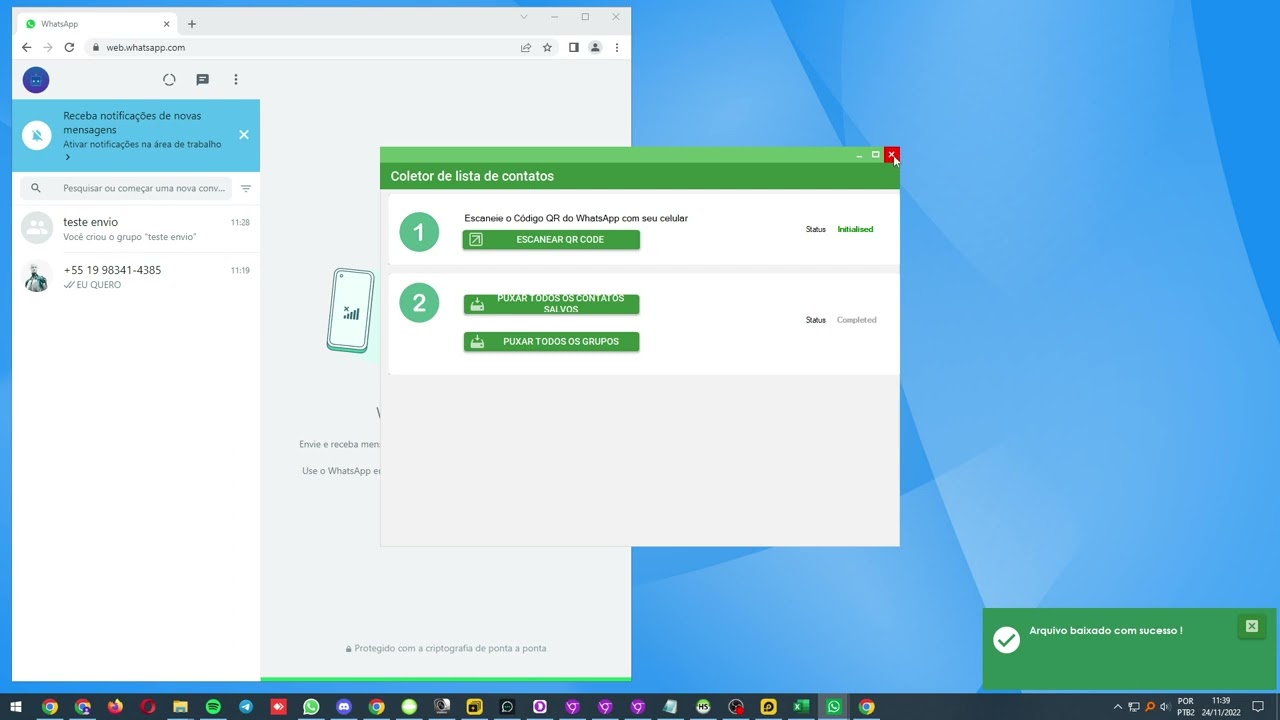Click the network icon in system tray
The height and width of the screenshot is (720, 1280).
click(x=1134, y=707)
